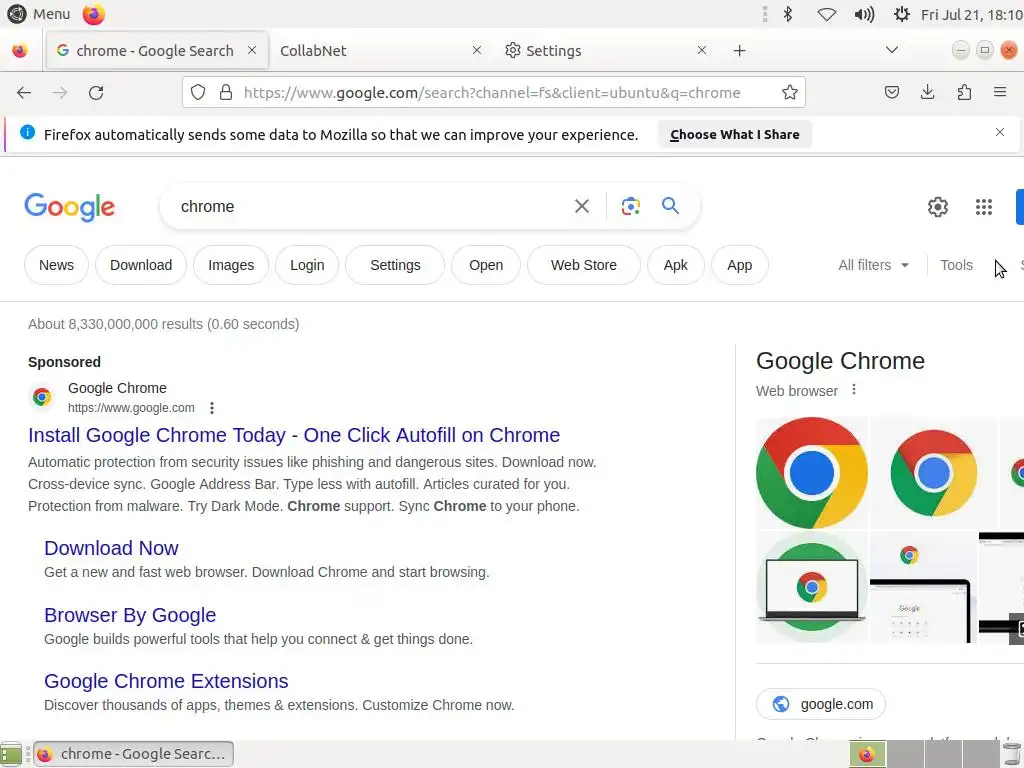Select chrome - Google Search taskbar window button
Image resolution: width=1024 pixels, height=768 pixels.
(134, 754)
